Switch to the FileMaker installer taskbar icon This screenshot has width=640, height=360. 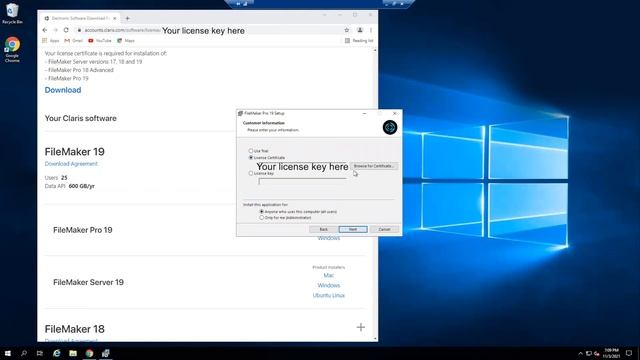pos(106,353)
